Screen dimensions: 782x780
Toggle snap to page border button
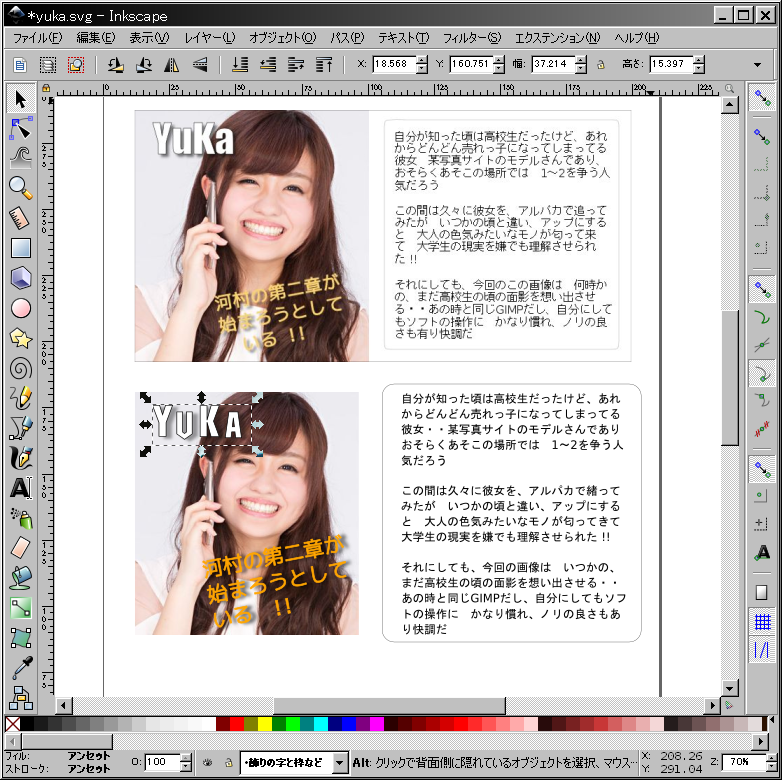pyautogui.click(x=762, y=592)
